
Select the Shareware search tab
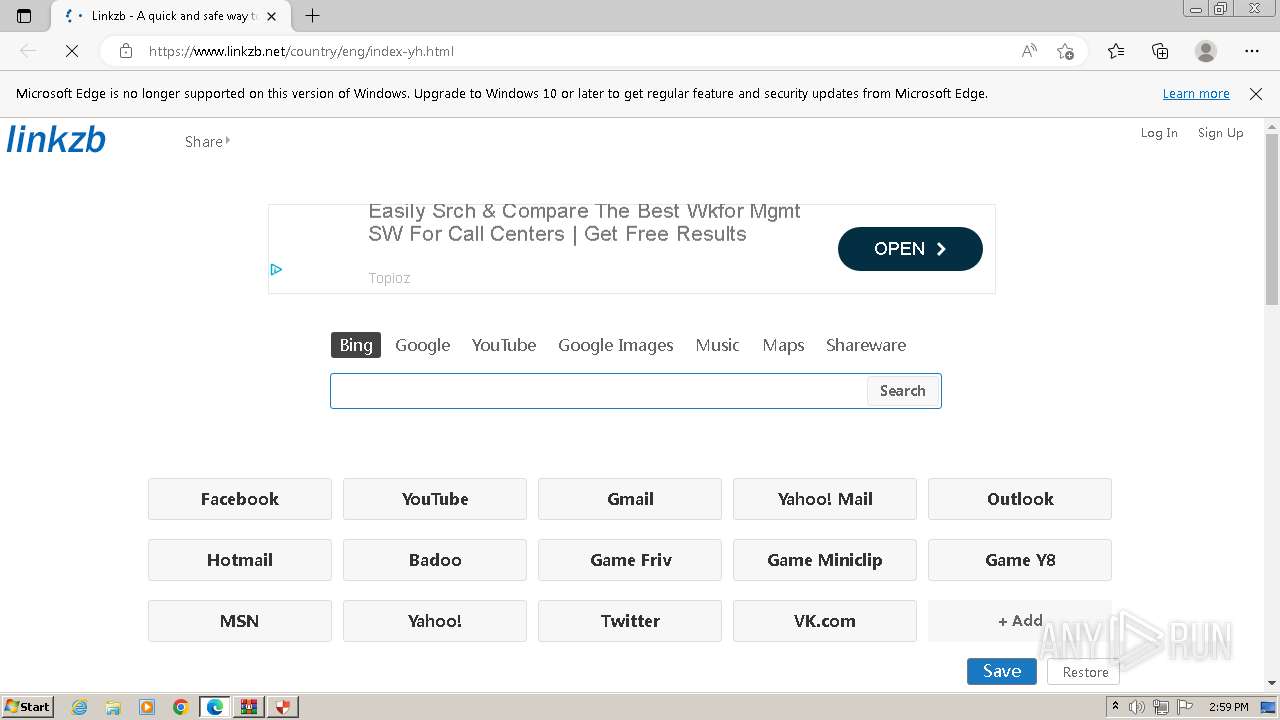(866, 345)
